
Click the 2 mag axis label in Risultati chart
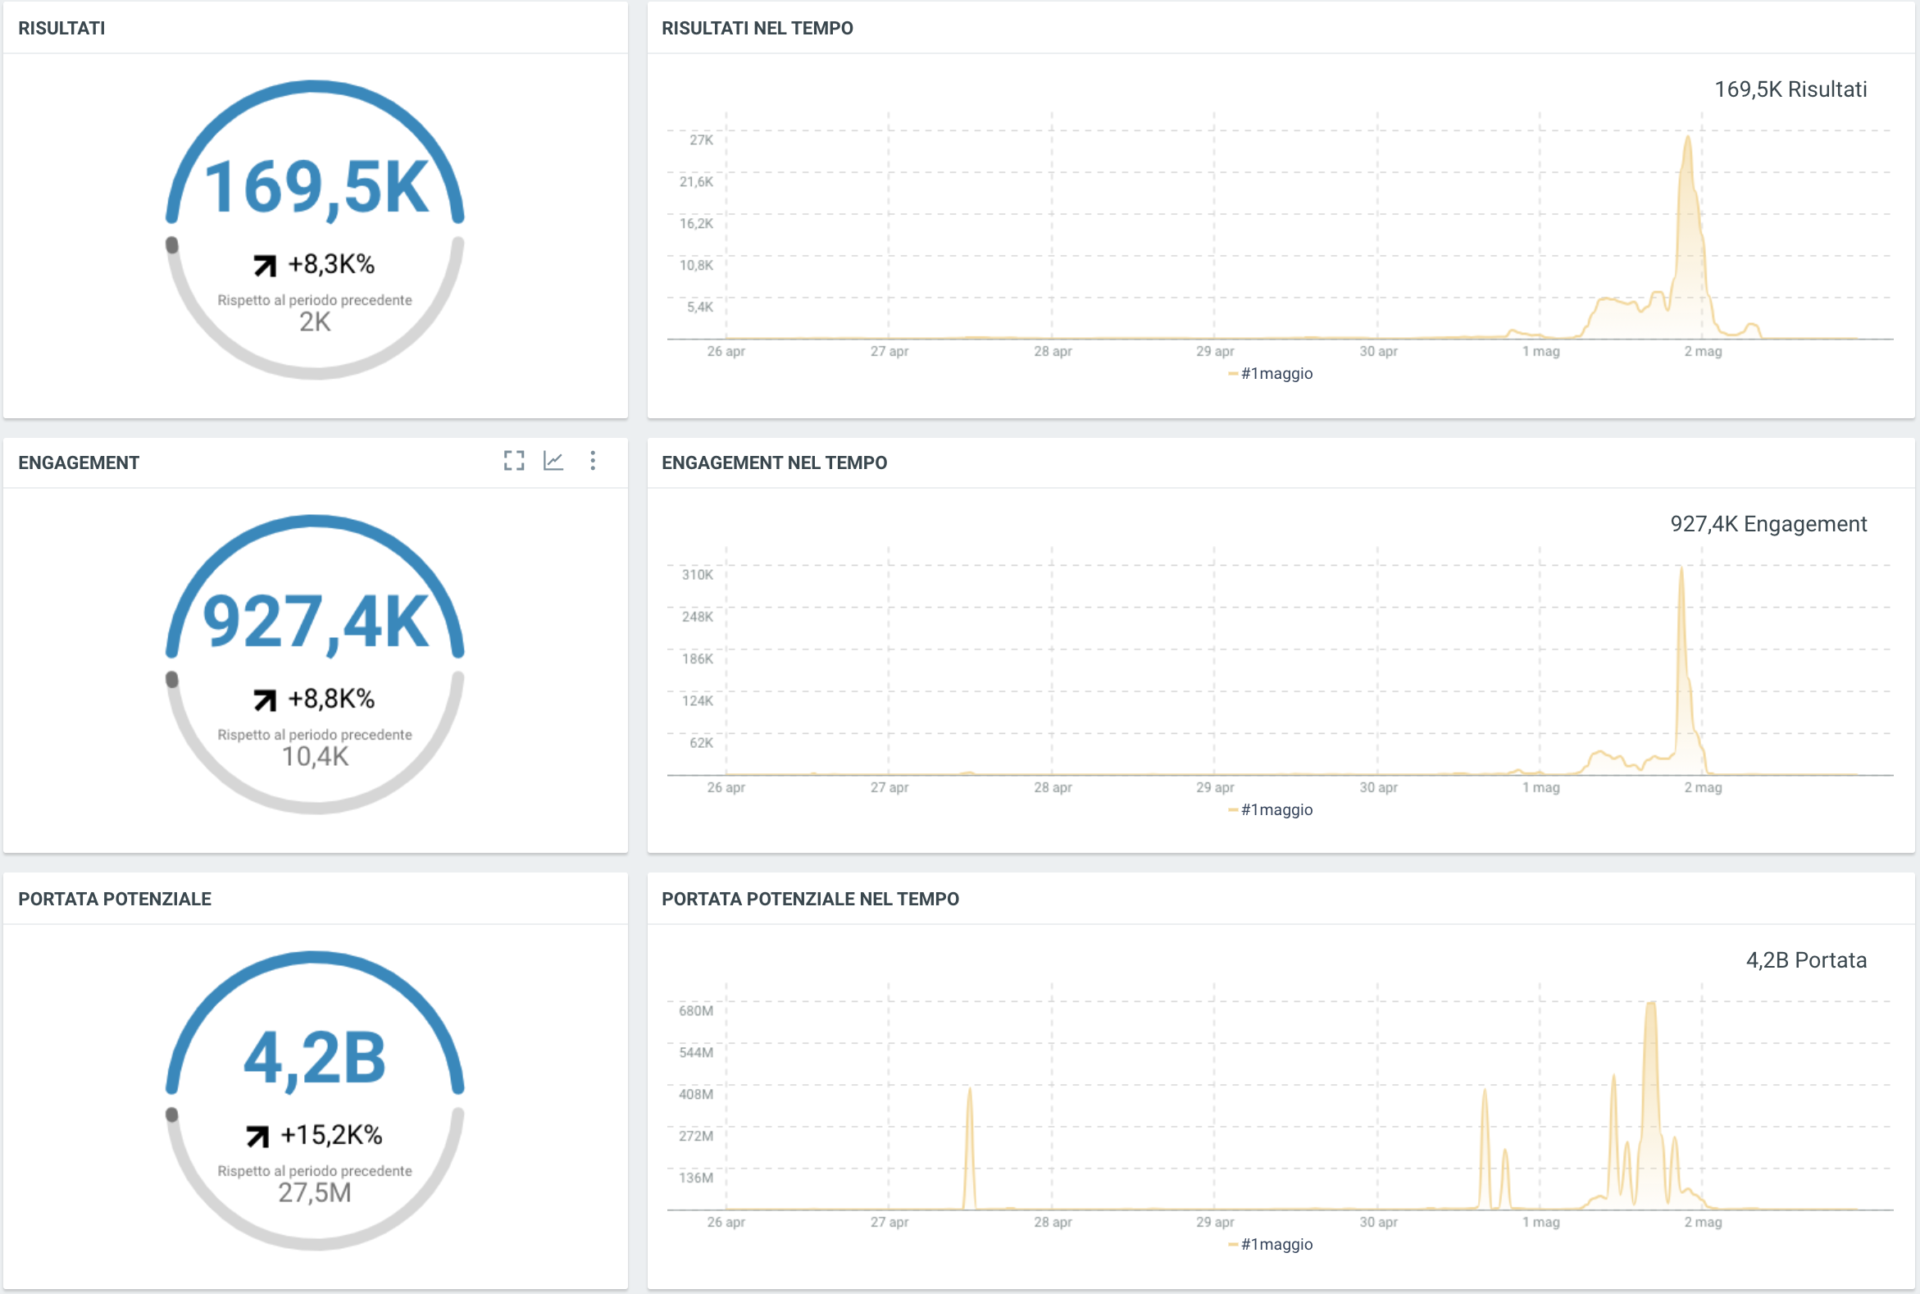[1703, 351]
